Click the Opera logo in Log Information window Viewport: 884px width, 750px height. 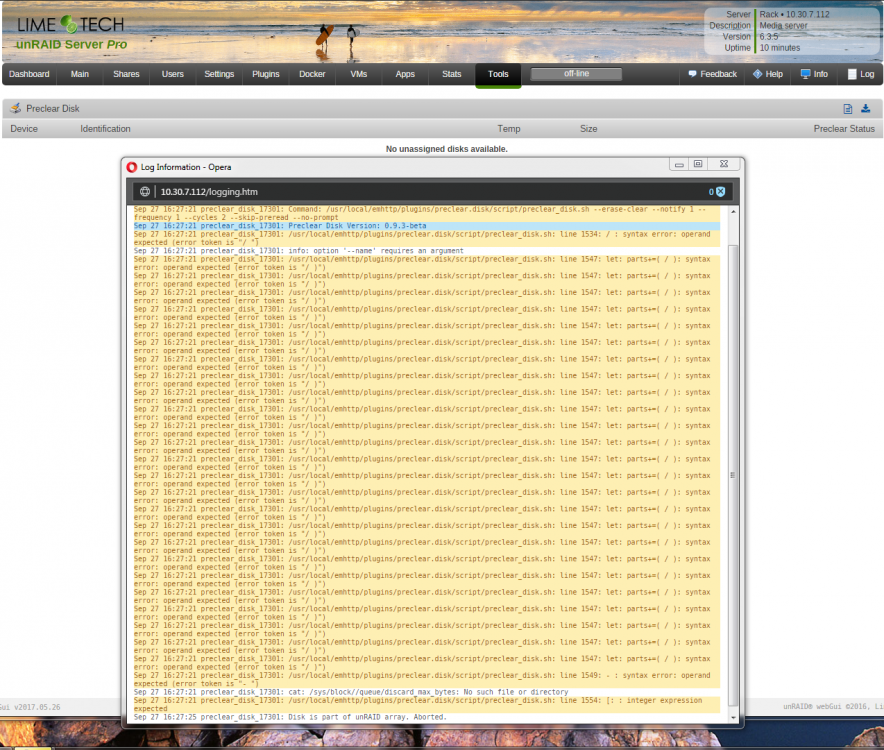(x=132, y=167)
